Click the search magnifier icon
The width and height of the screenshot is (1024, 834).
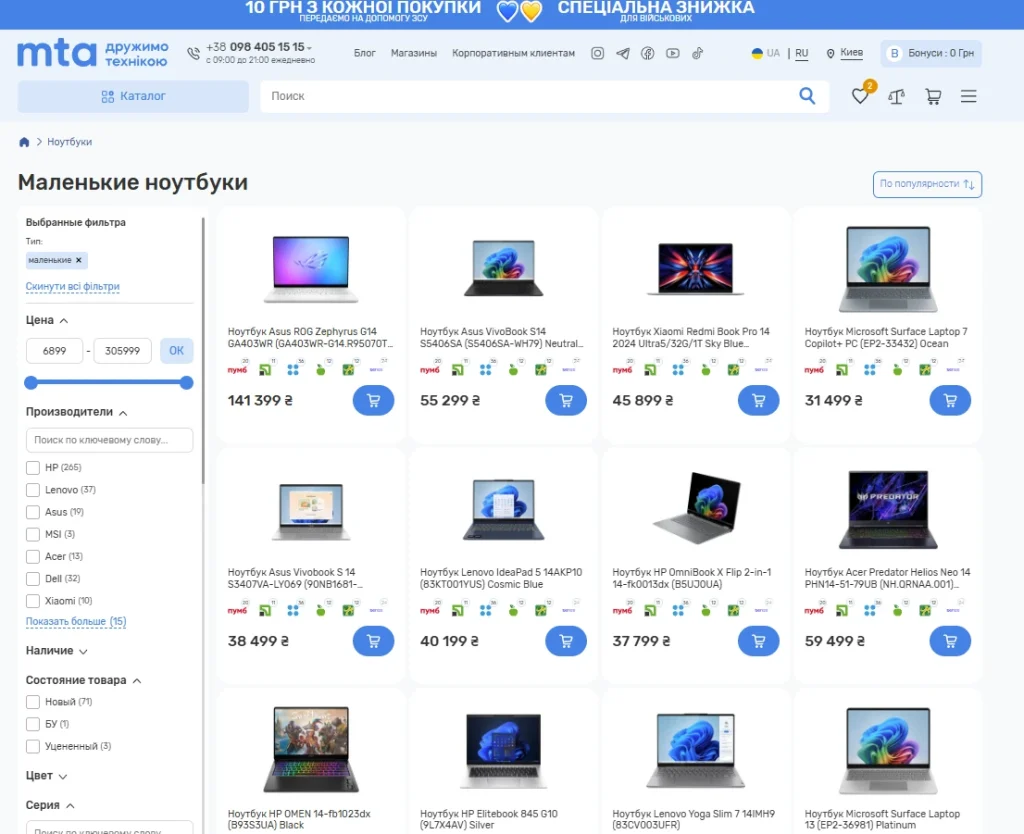(807, 96)
